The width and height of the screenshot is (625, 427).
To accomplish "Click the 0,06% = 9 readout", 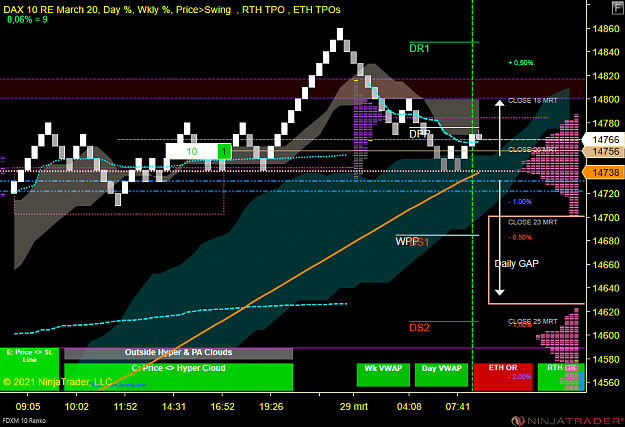I will point(27,20).
